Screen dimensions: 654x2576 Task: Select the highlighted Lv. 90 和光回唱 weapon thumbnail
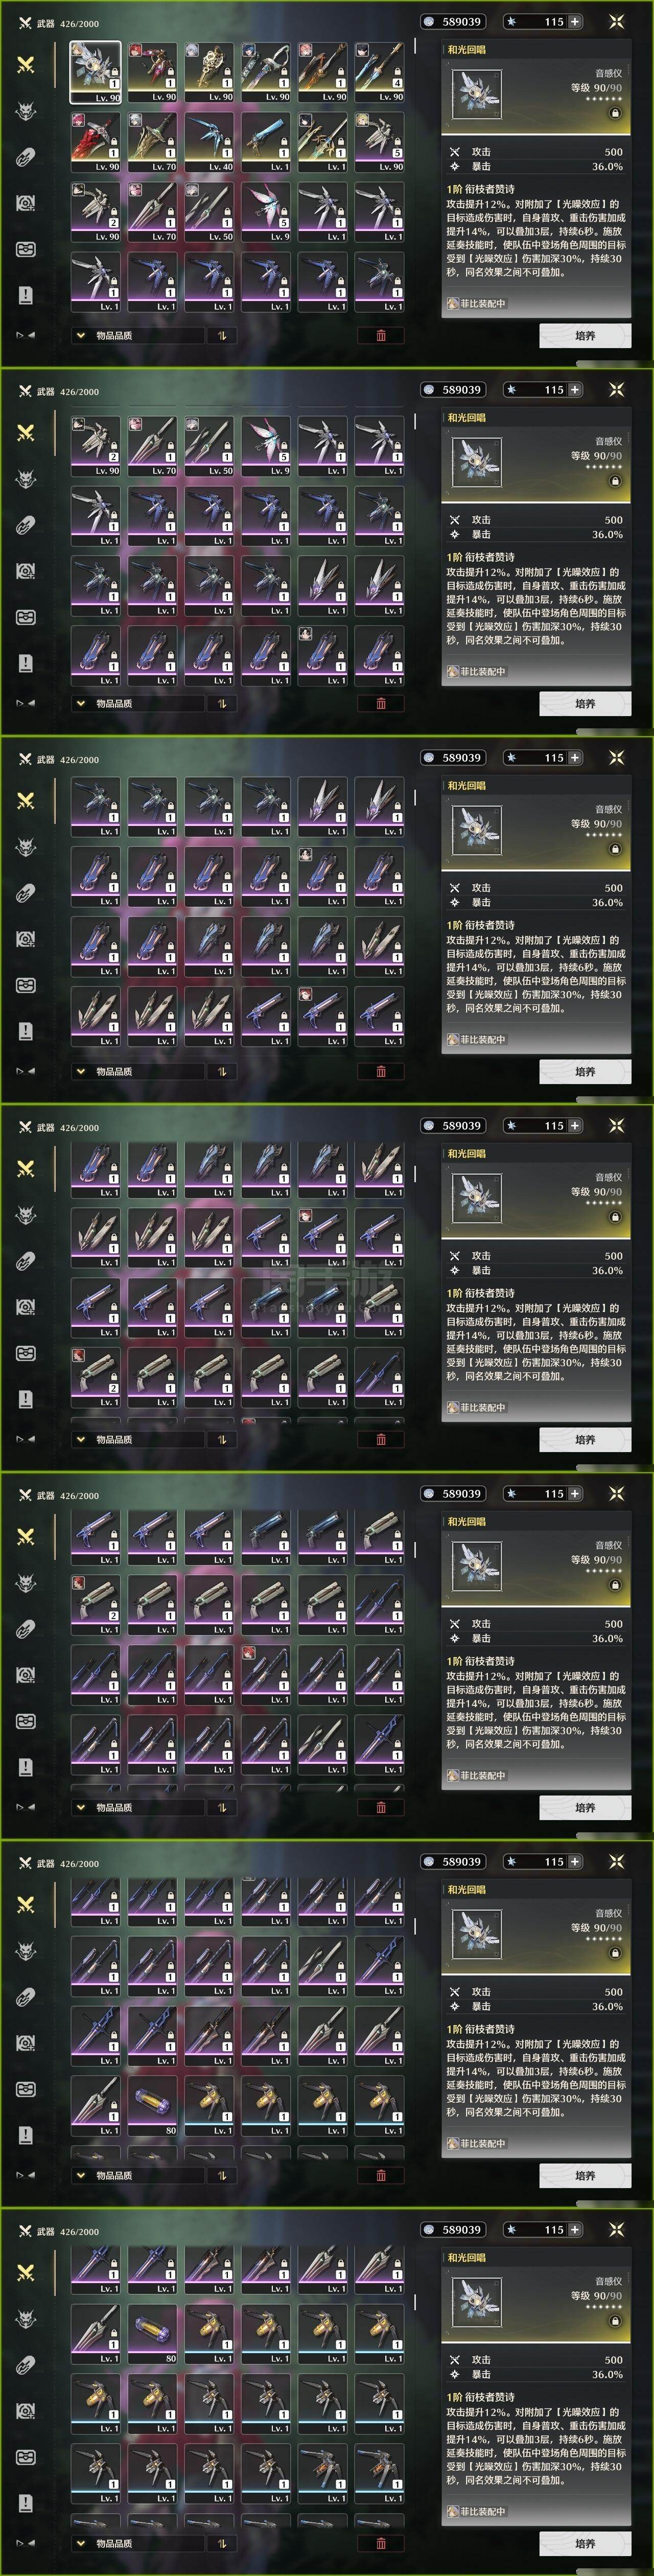tap(95, 72)
